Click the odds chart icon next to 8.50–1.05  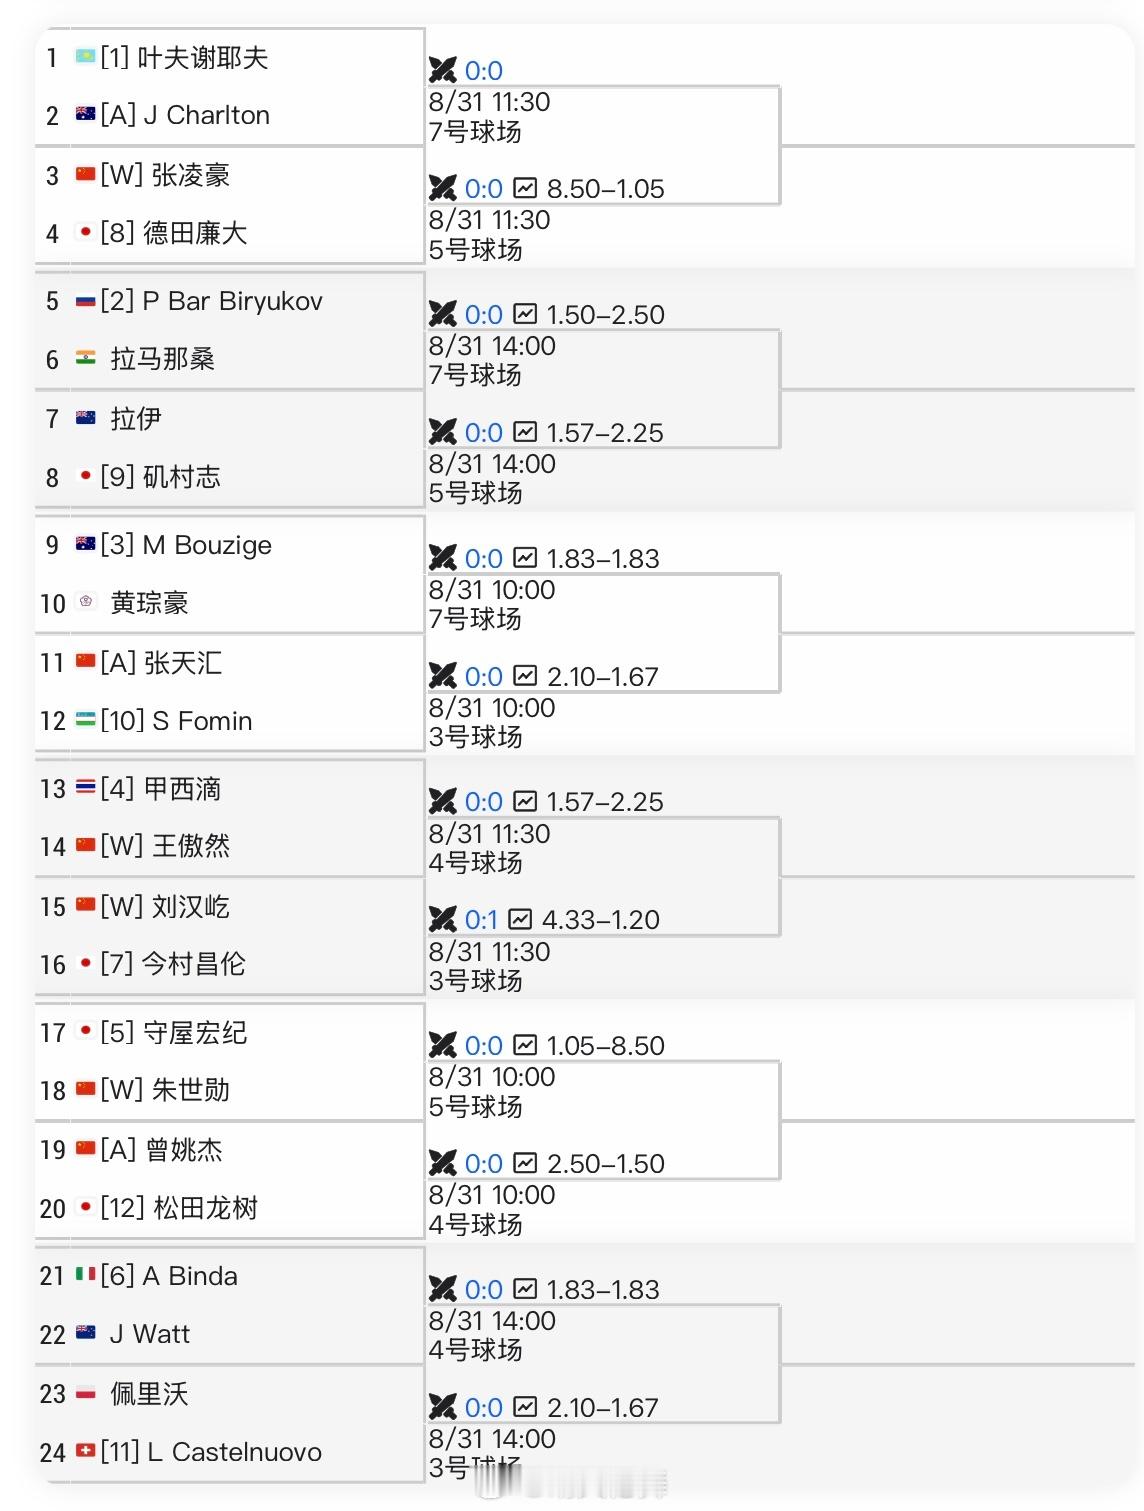click(525, 188)
